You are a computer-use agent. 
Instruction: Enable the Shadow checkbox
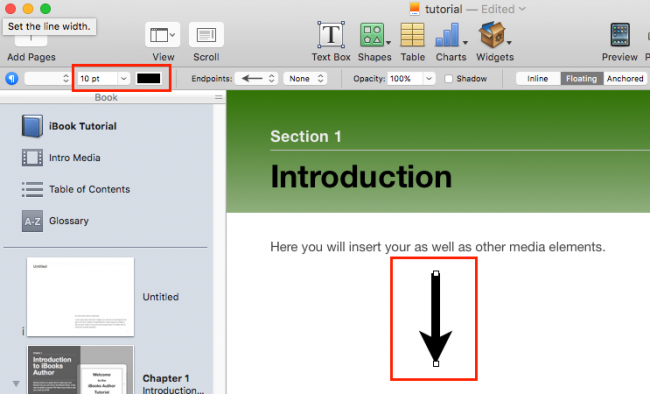pyautogui.click(x=449, y=79)
